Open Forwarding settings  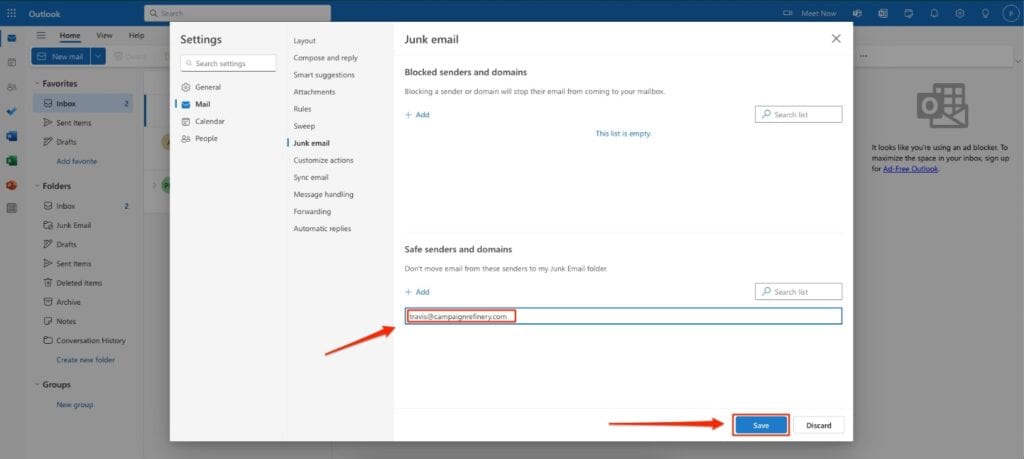[x=312, y=212]
